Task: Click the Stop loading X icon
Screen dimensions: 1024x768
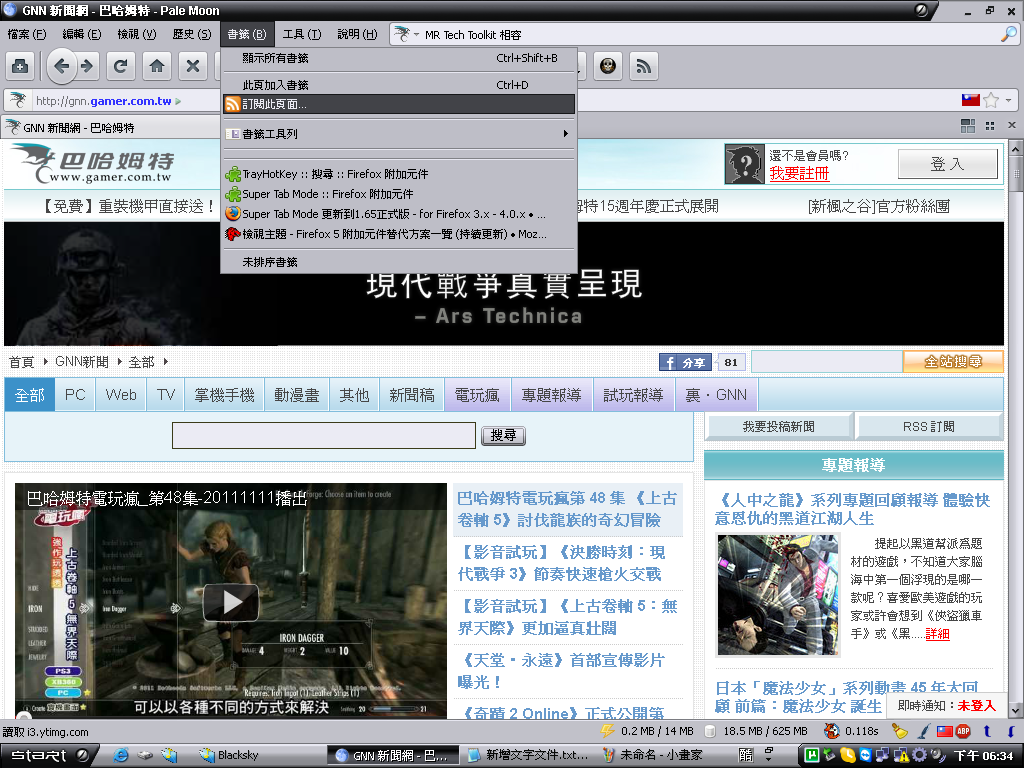Action: point(193,67)
